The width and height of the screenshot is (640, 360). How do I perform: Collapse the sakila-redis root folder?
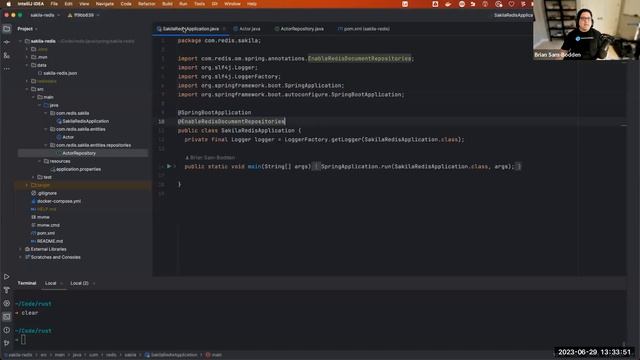pyautogui.click(x=20, y=41)
